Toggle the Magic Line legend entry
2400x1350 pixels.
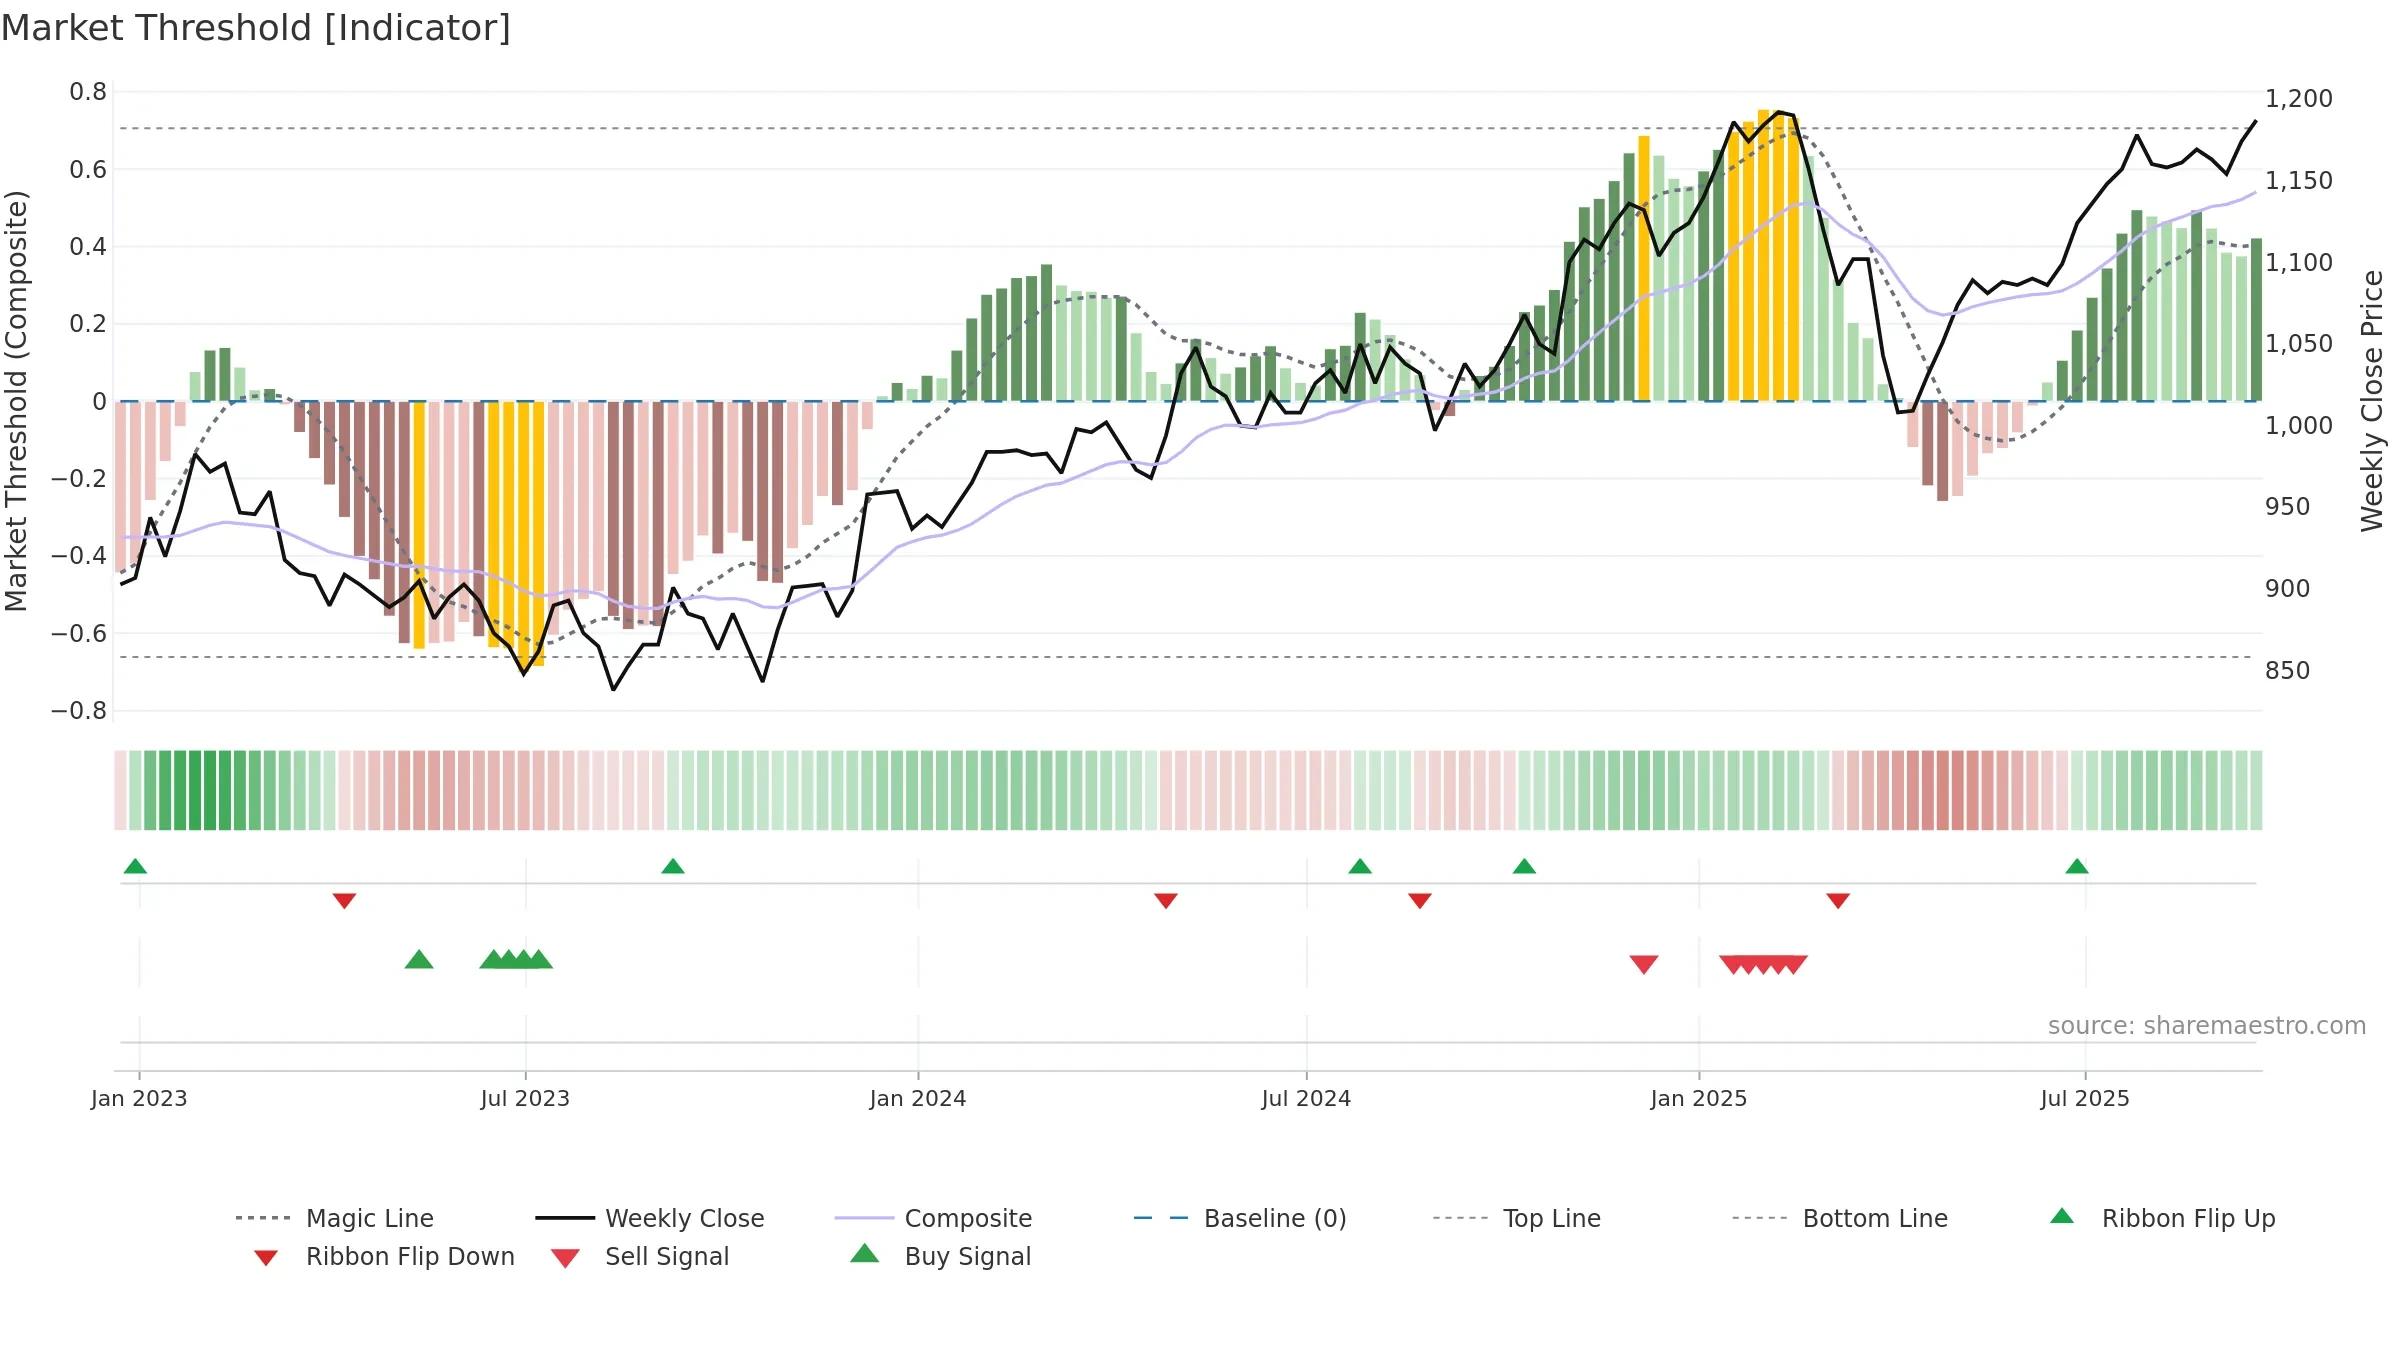click(335, 1218)
